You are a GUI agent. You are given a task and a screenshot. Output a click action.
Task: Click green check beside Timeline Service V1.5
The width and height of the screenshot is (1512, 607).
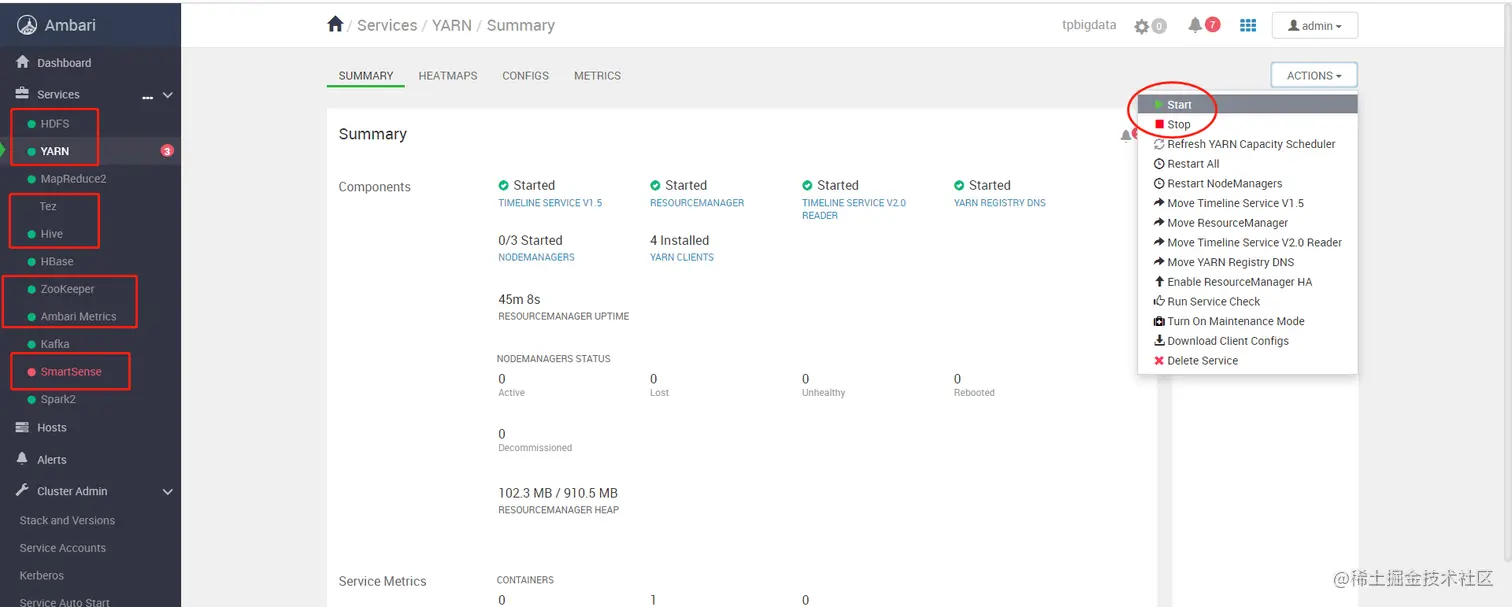(504, 185)
